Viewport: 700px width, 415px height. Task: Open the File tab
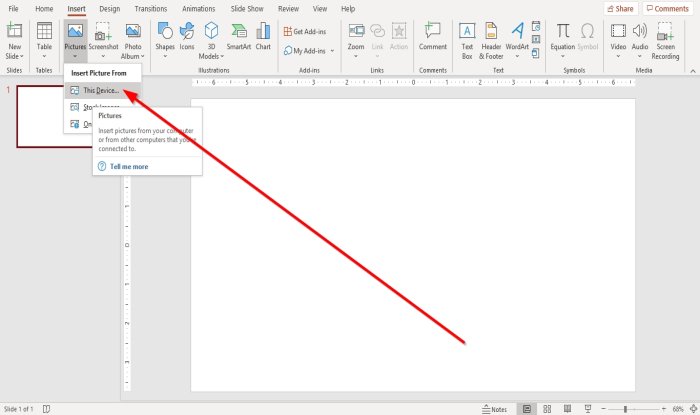pos(13,8)
